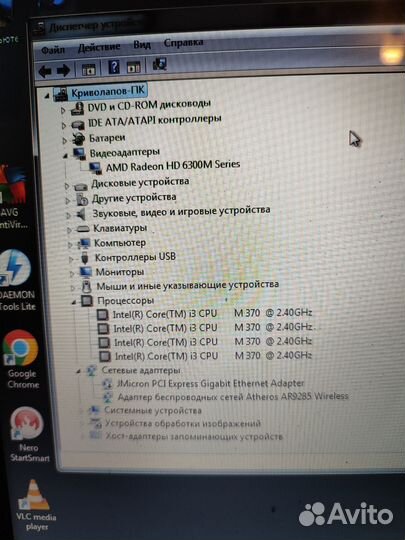Expand the Другие устройства node

point(68,200)
